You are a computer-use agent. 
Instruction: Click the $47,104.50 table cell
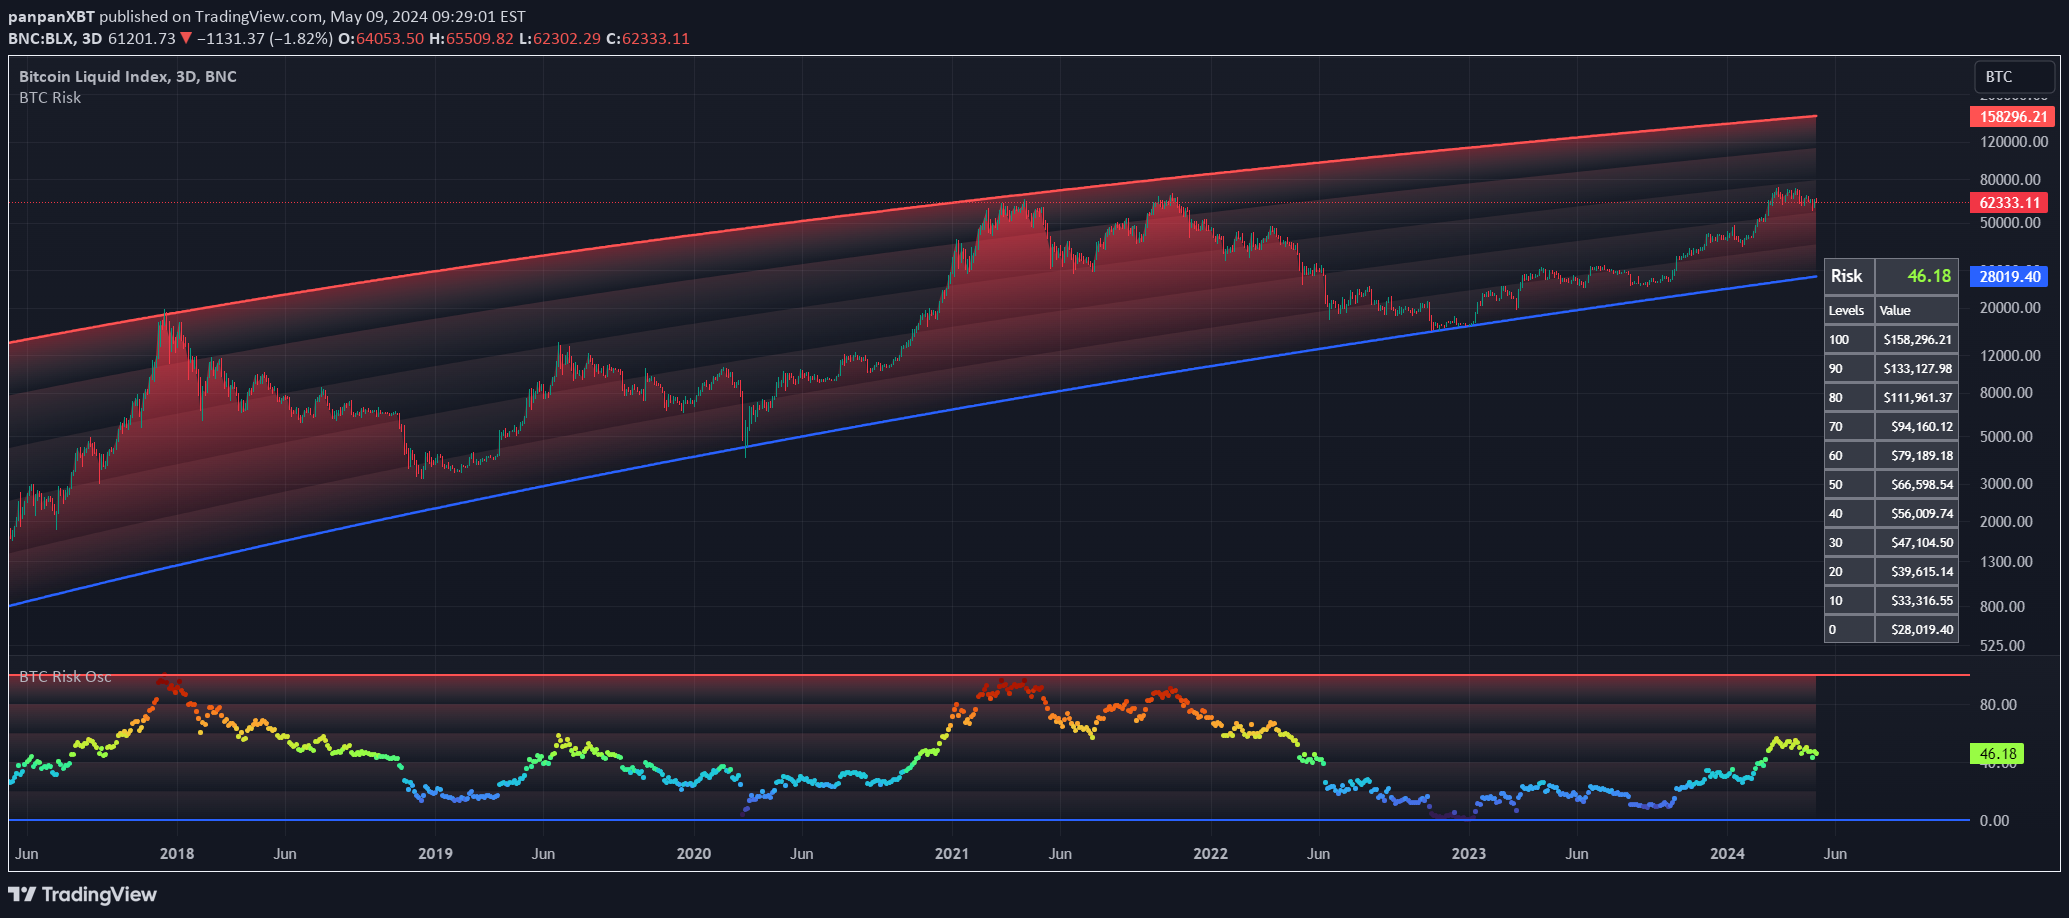1916,542
